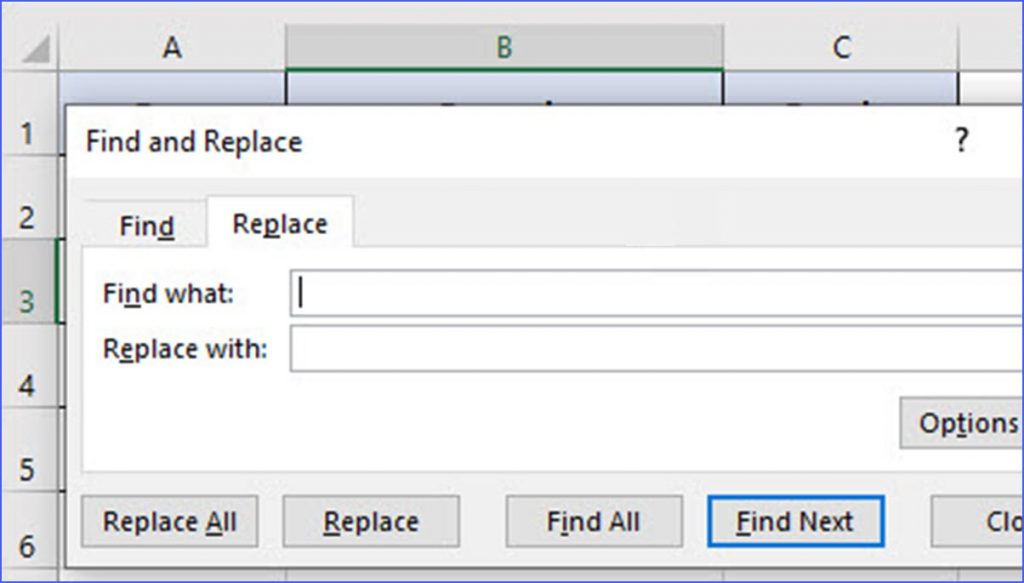1024x583 pixels.
Task: Click inside the Replace with field
Action: tap(600, 348)
